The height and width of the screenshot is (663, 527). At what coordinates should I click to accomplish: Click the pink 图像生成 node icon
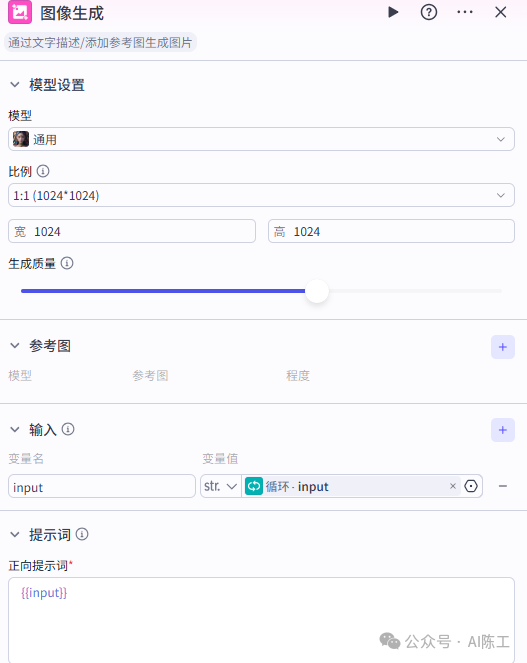click(20, 12)
